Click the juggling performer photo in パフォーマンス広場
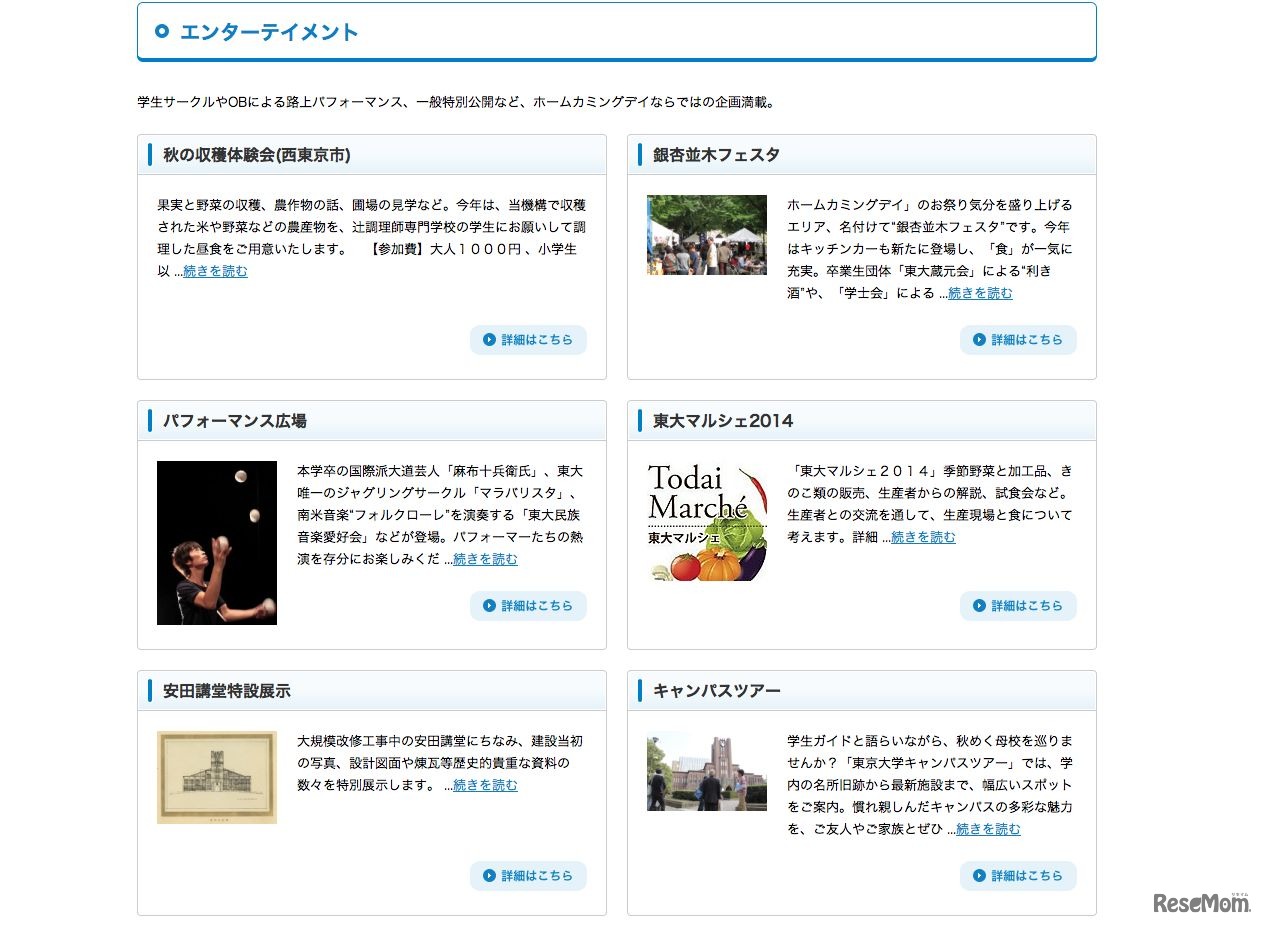This screenshot has height=926, width=1264. [x=216, y=542]
